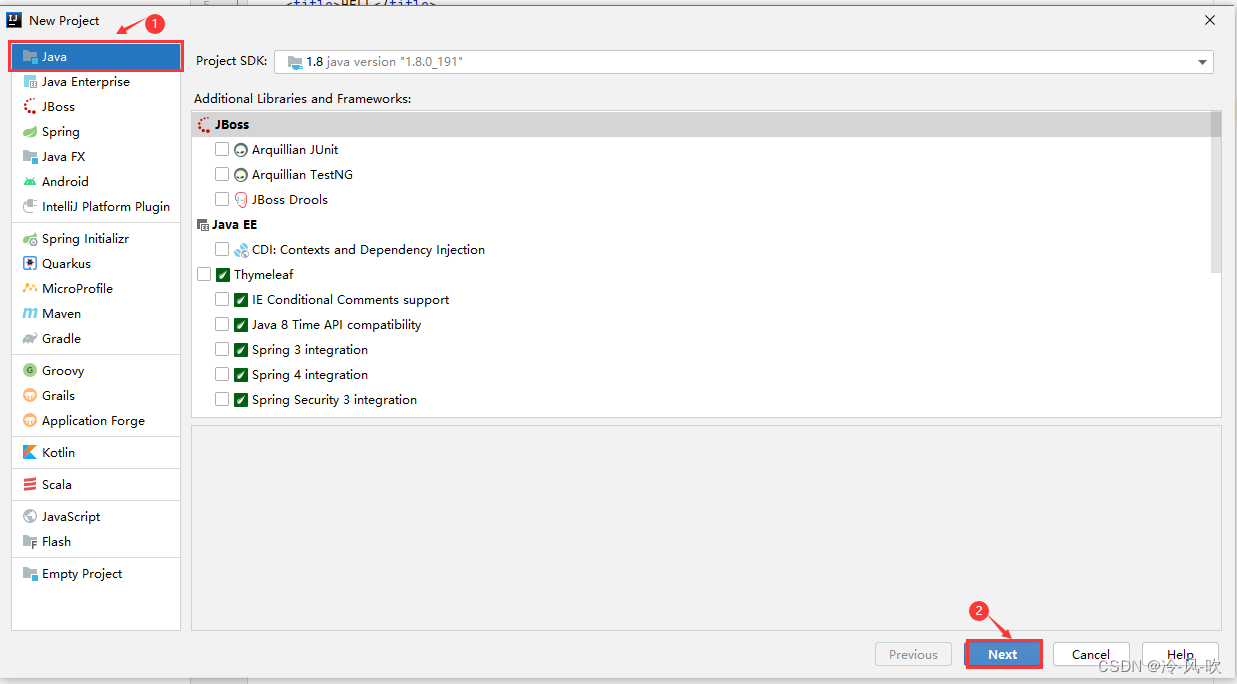The width and height of the screenshot is (1237, 684).
Task: Click the Kotlin logo icon
Action: point(30,453)
